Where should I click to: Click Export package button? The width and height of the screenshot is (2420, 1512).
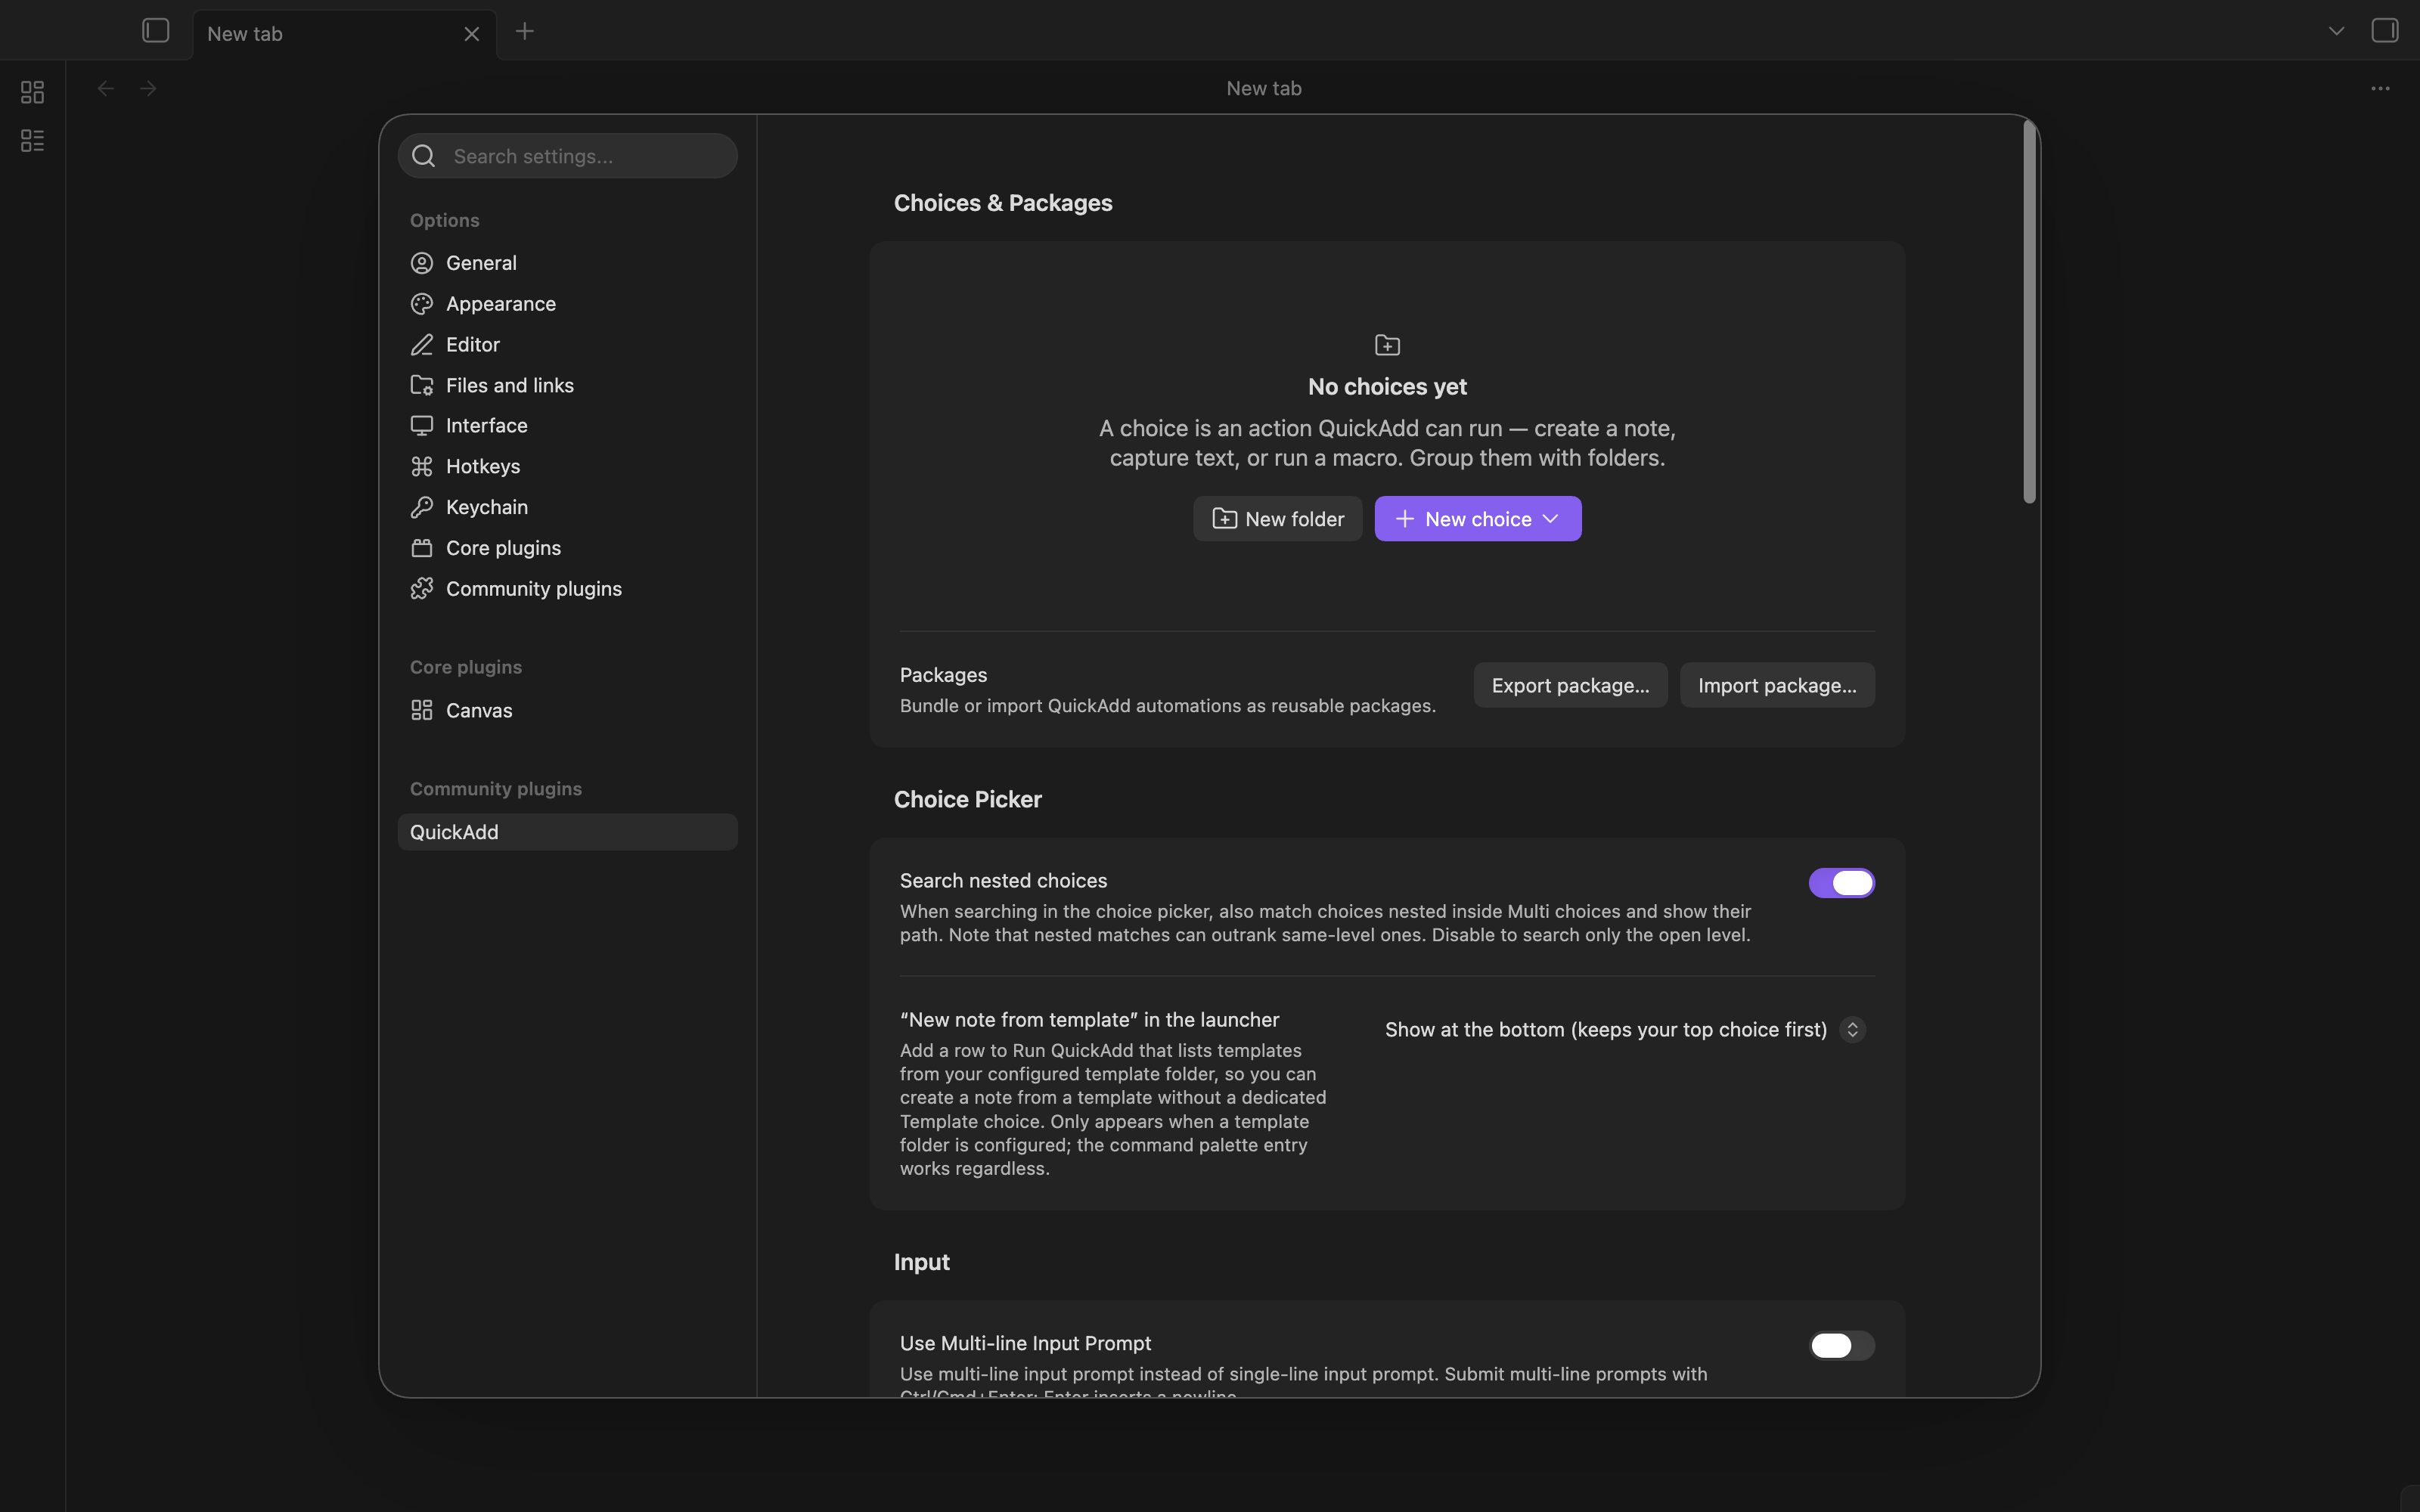coord(1570,685)
